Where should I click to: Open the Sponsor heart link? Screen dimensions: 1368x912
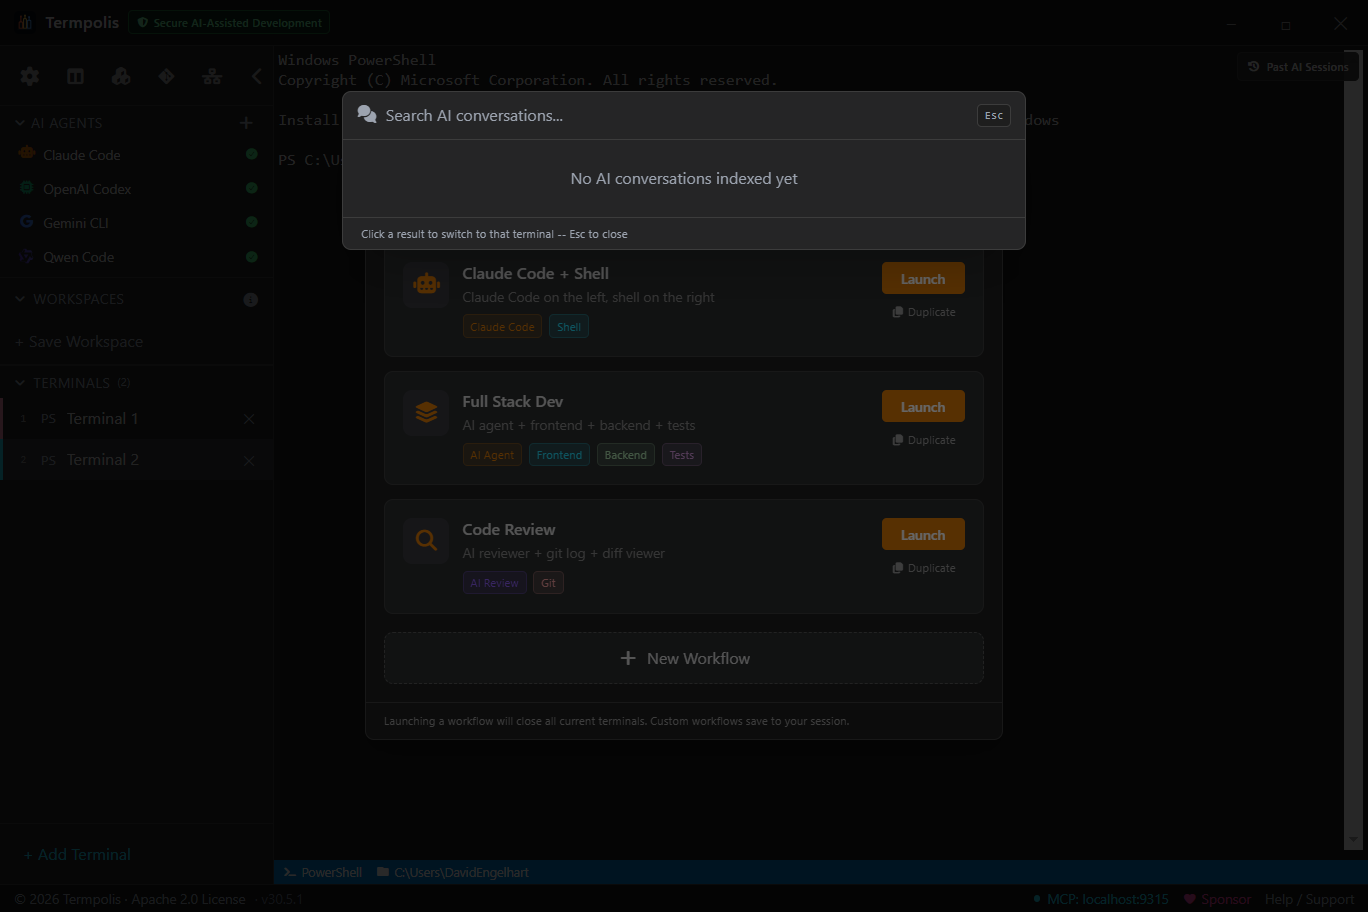point(1217,899)
